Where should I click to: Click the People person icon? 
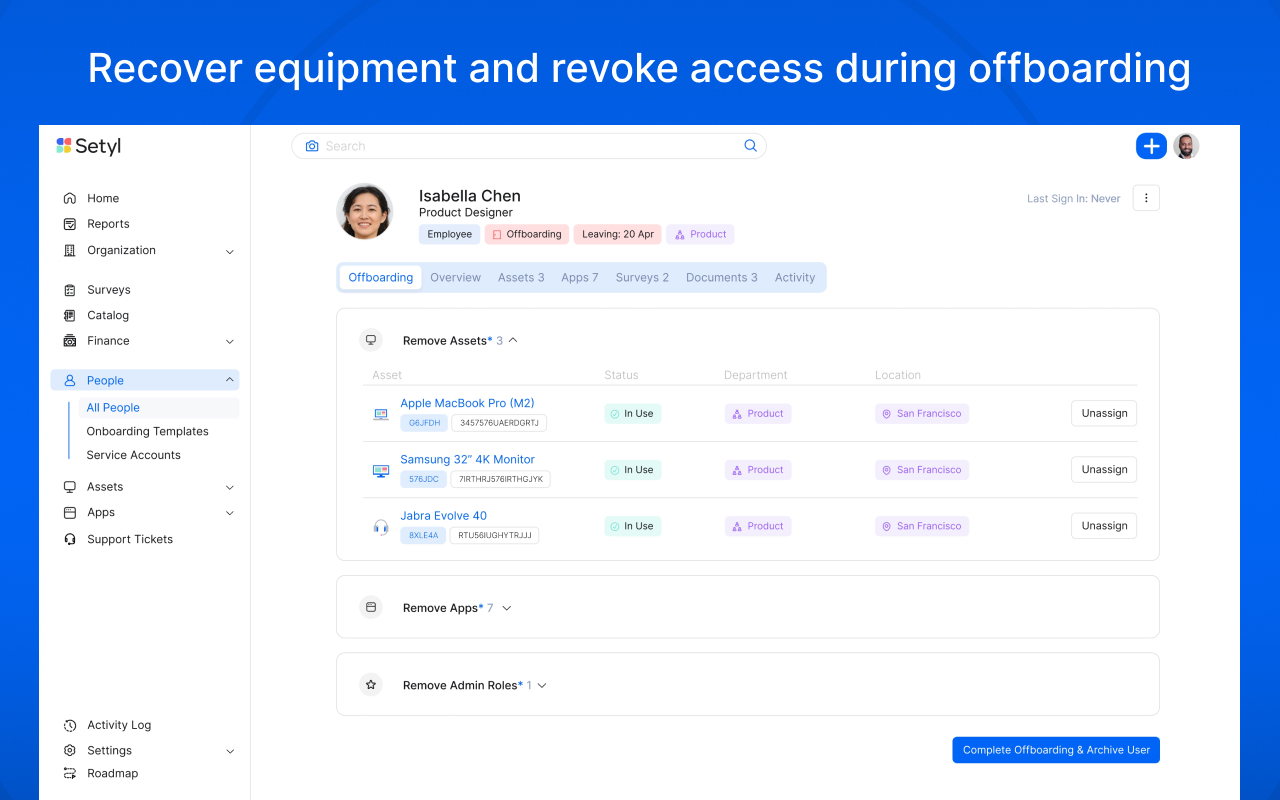pos(69,380)
